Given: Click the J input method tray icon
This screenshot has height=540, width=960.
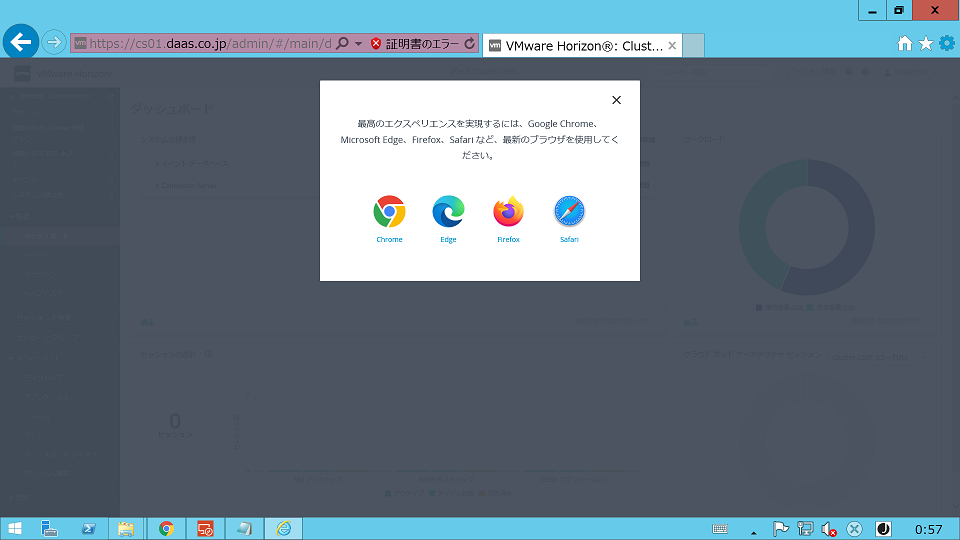Looking at the screenshot, I should click(x=883, y=529).
